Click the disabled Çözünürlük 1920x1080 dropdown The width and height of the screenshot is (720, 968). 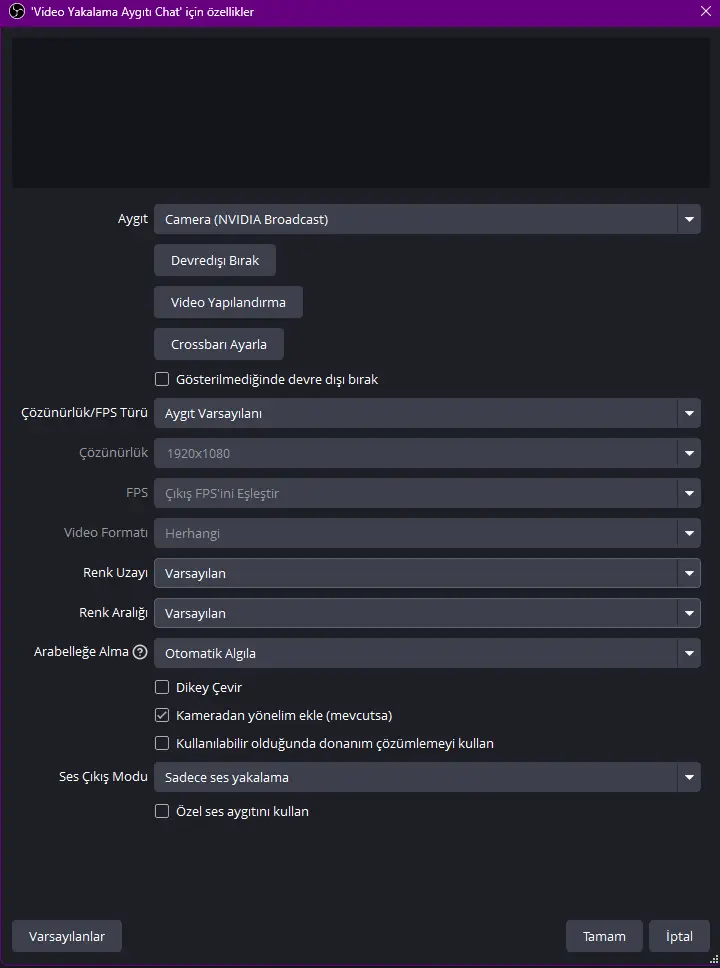point(427,453)
